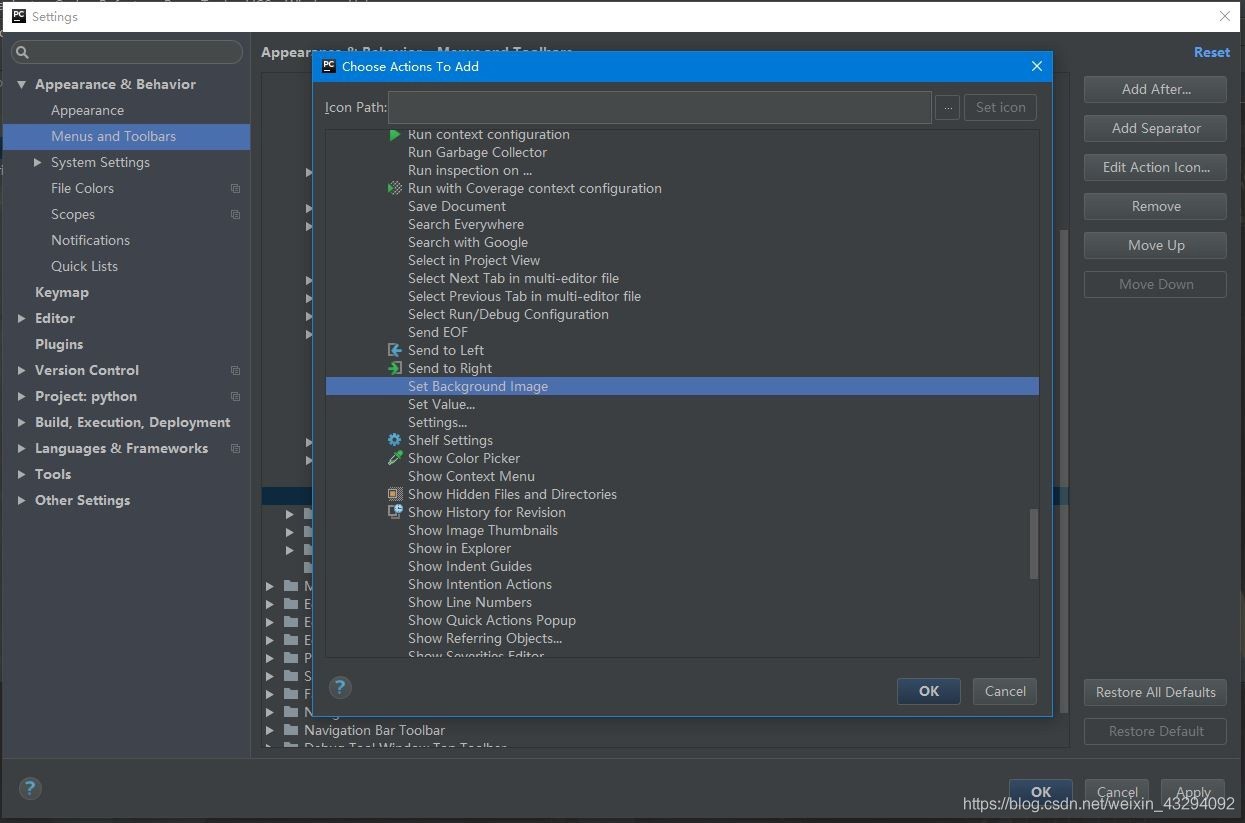Image resolution: width=1245 pixels, height=823 pixels.
Task: Click Restore All Defaults button
Action: tap(1155, 692)
